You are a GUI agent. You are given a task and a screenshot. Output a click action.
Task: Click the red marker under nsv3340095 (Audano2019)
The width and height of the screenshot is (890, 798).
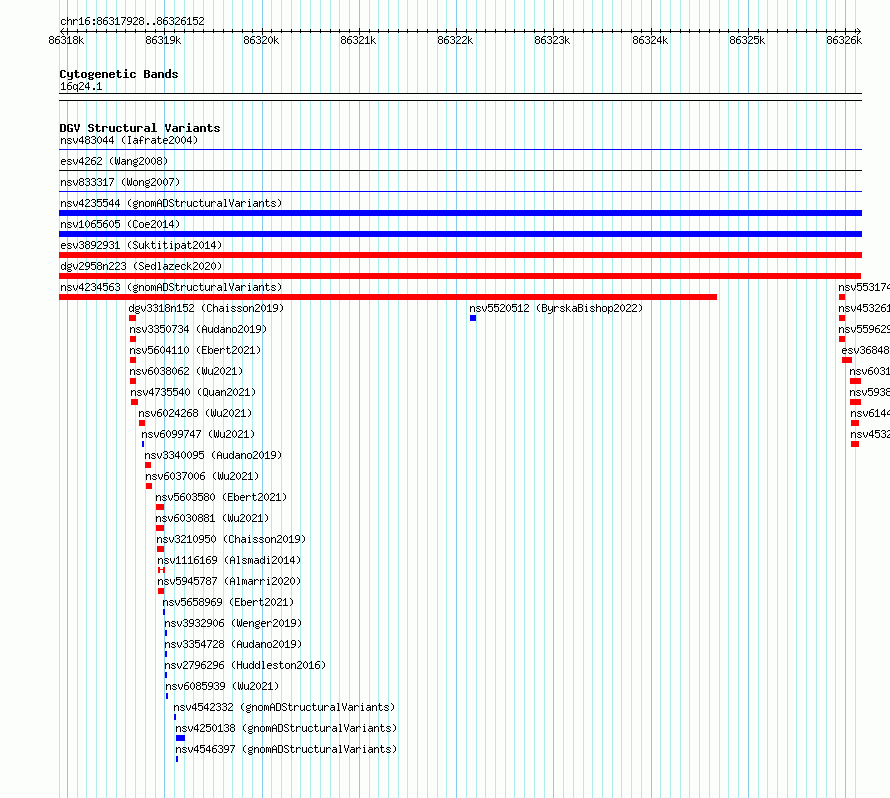(x=148, y=465)
